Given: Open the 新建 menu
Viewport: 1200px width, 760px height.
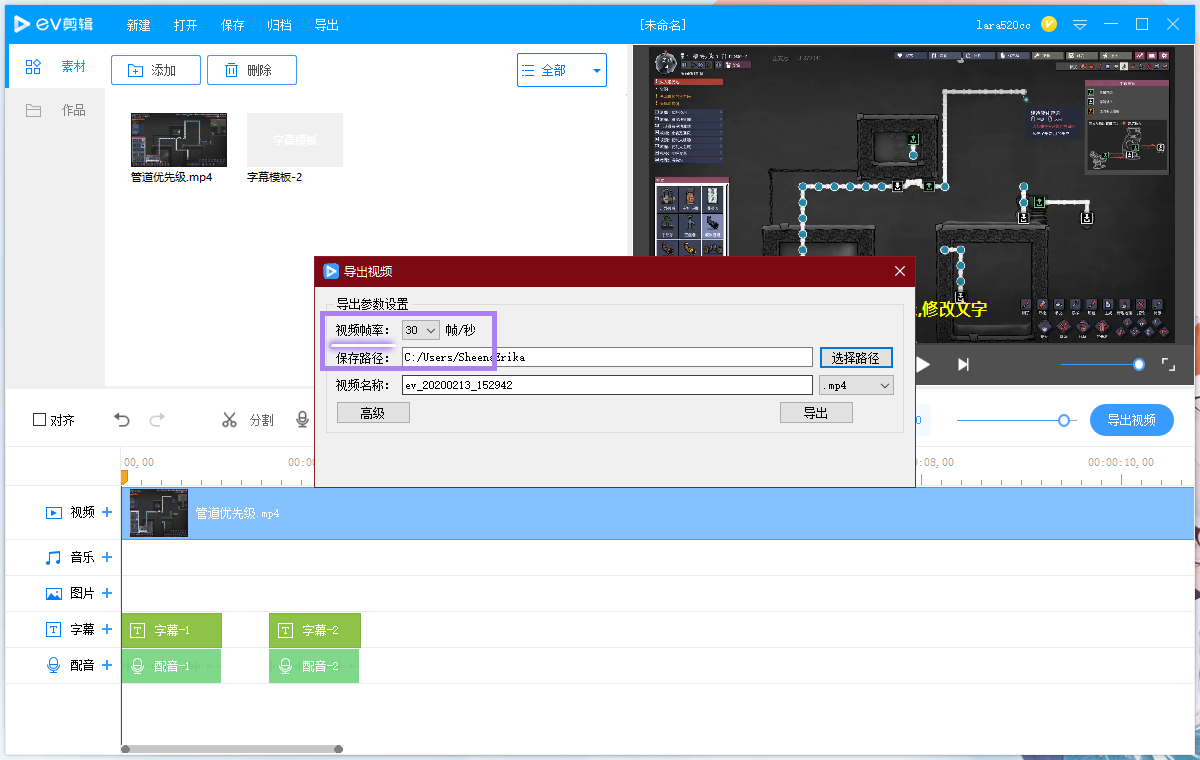Looking at the screenshot, I should 139,25.
